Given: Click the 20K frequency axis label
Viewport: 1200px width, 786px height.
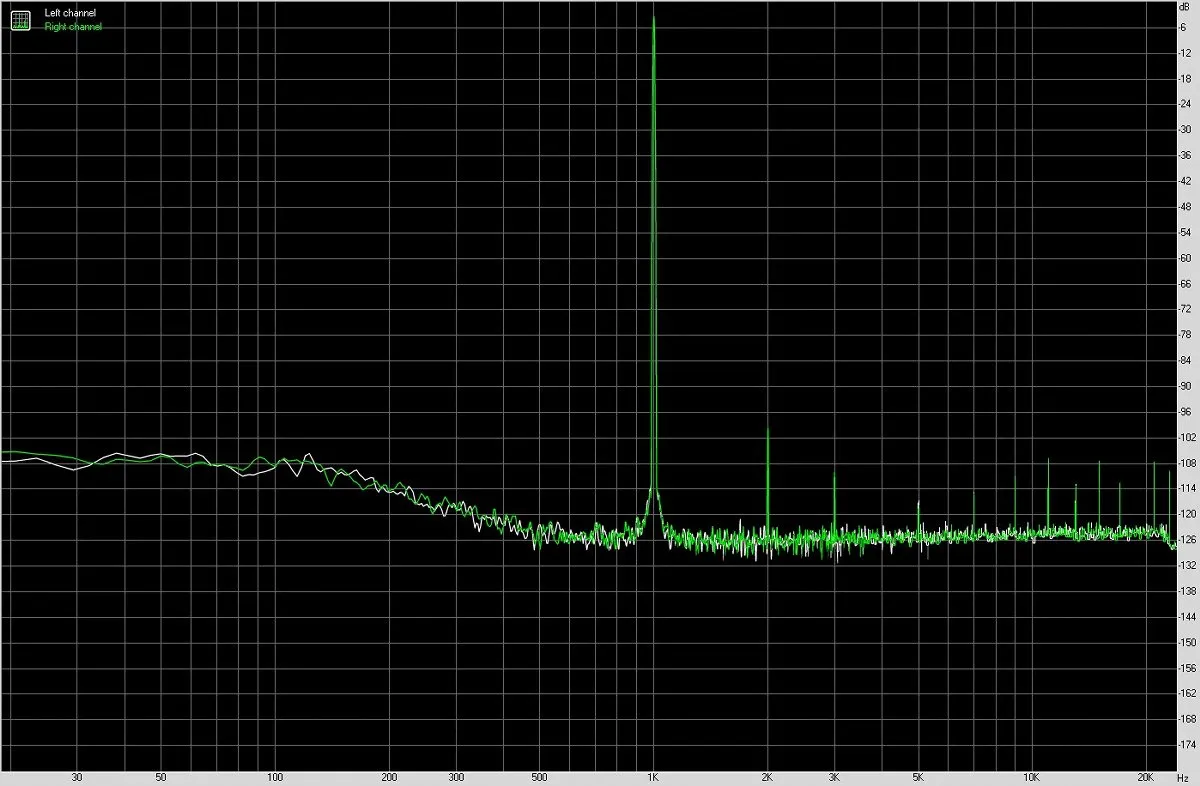Looking at the screenshot, I should 1146,776.
